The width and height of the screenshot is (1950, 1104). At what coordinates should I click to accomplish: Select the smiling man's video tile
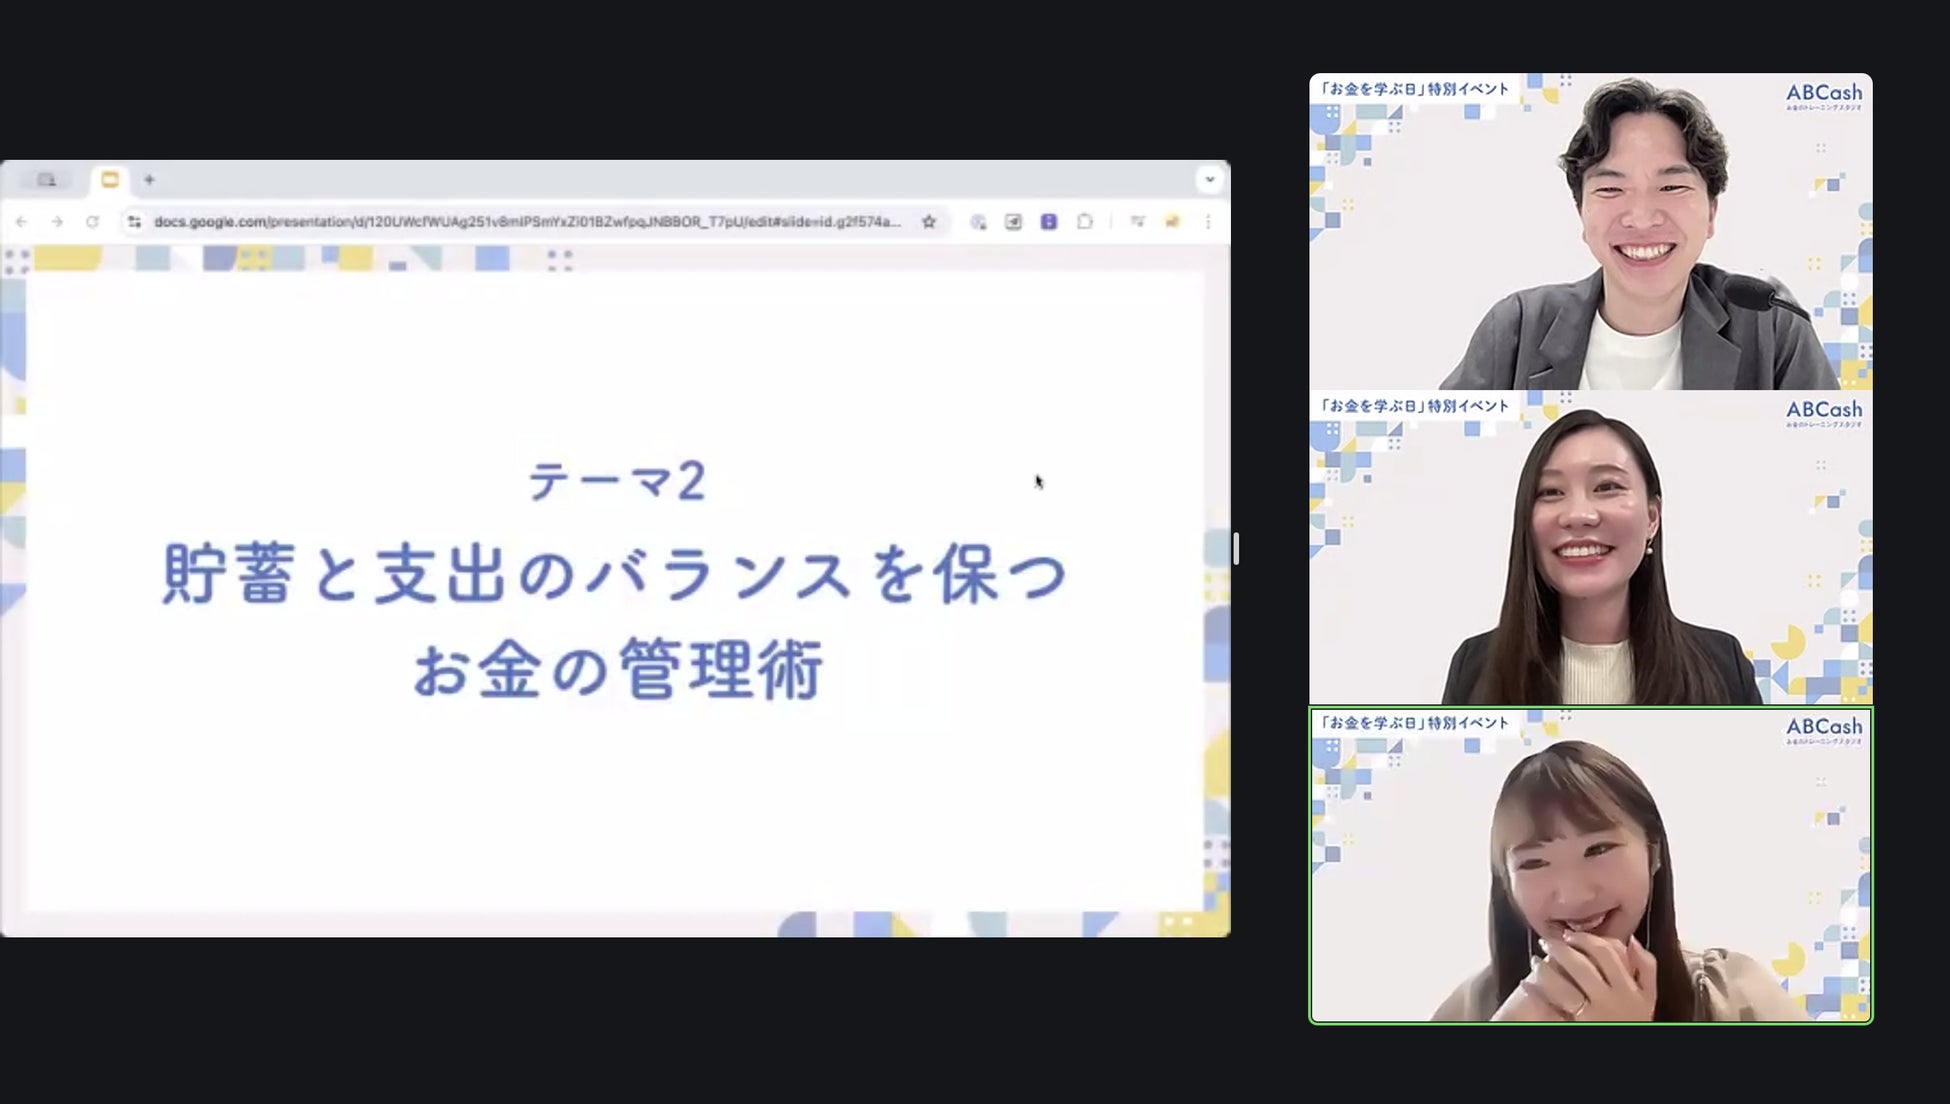tap(1590, 231)
